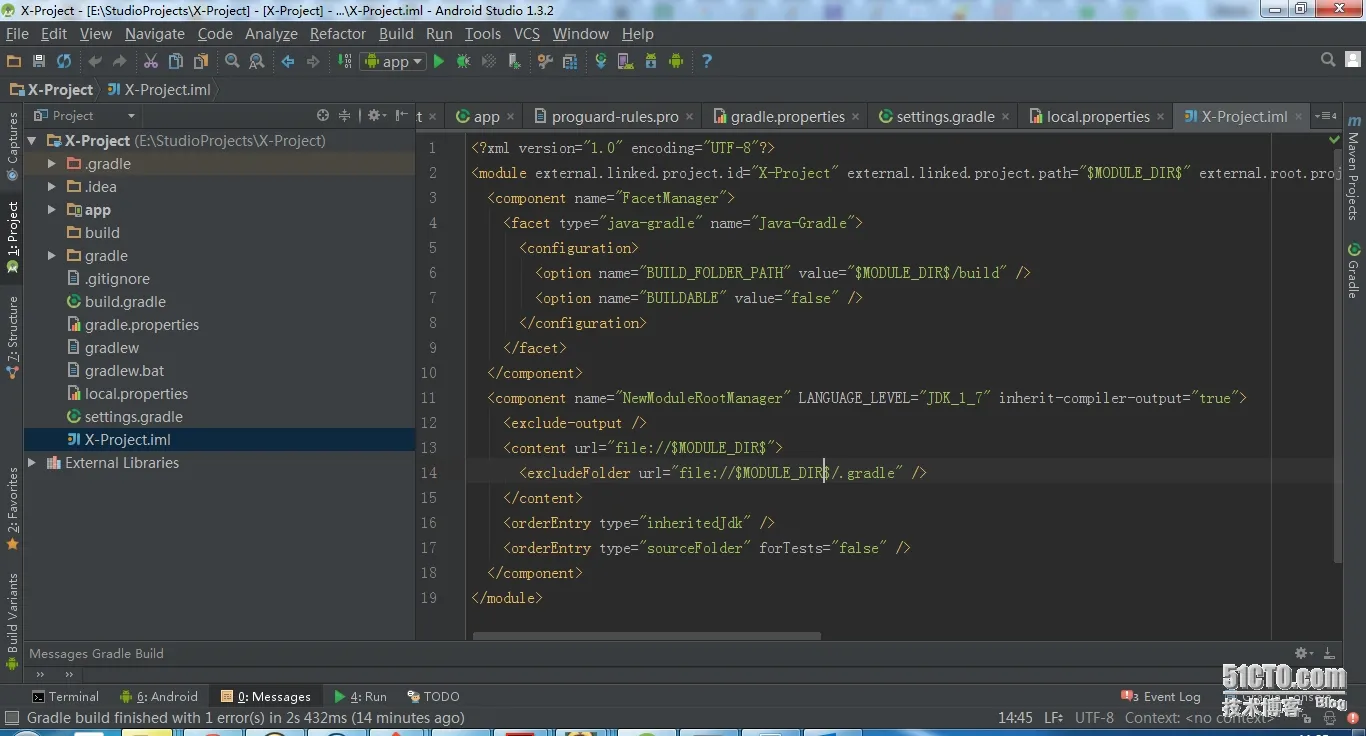
Task: Close the local.properties tab
Action: click(1160, 117)
